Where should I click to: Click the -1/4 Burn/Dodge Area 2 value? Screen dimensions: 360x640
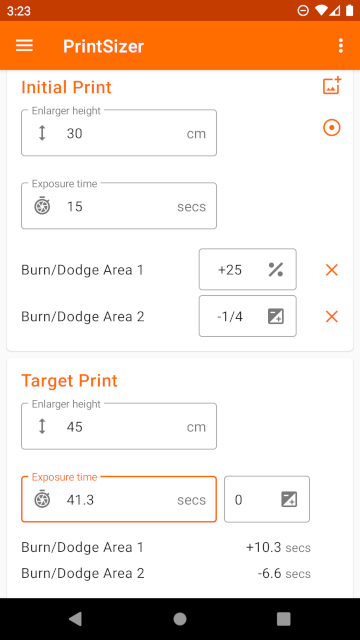(230, 316)
